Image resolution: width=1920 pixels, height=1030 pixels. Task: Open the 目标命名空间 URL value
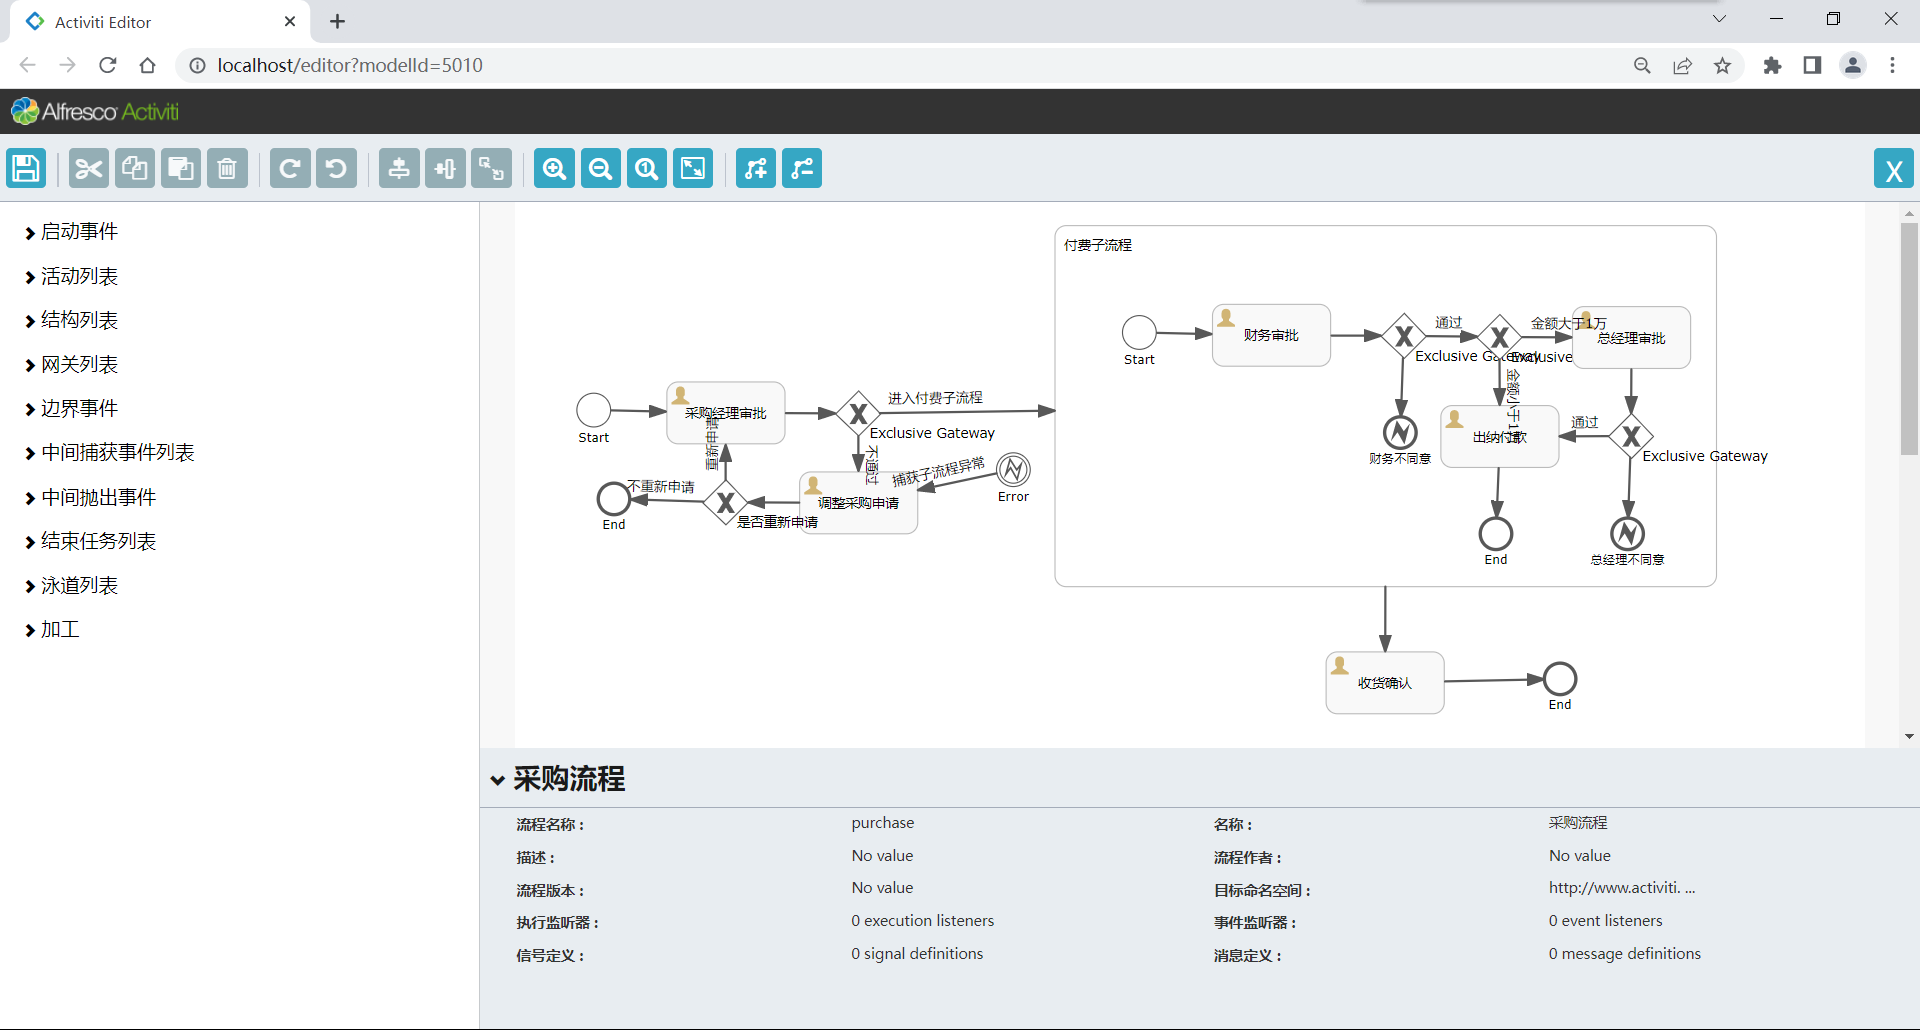click(1622, 888)
